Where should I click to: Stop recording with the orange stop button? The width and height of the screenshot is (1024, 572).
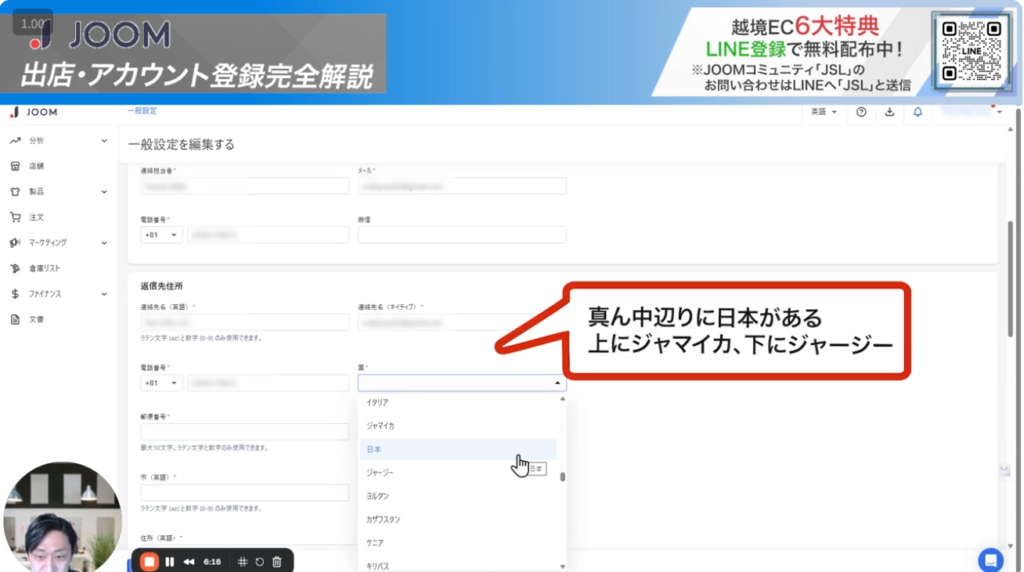click(x=149, y=562)
